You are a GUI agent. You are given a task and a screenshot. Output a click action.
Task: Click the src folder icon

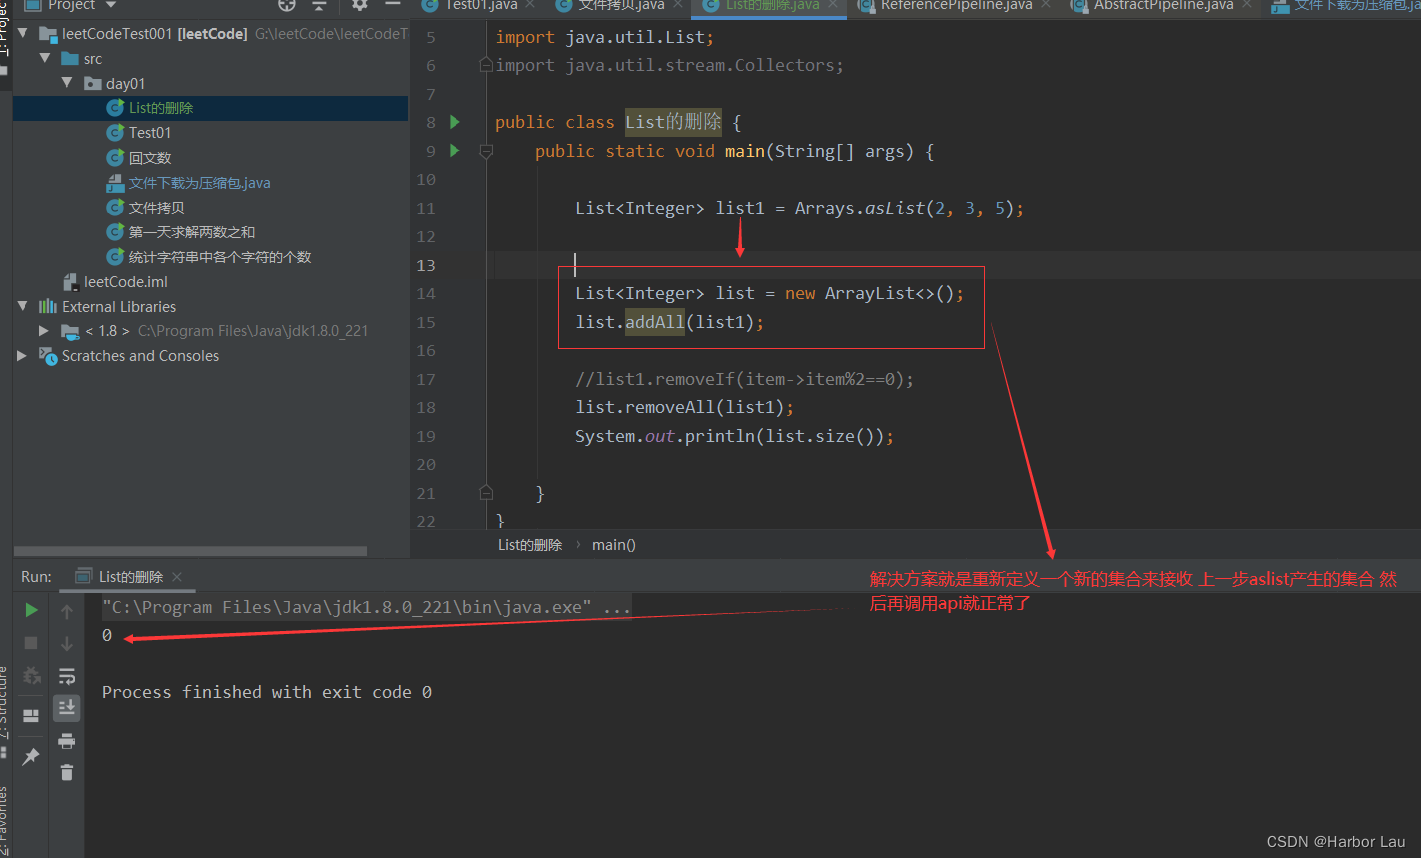(x=70, y=59)
